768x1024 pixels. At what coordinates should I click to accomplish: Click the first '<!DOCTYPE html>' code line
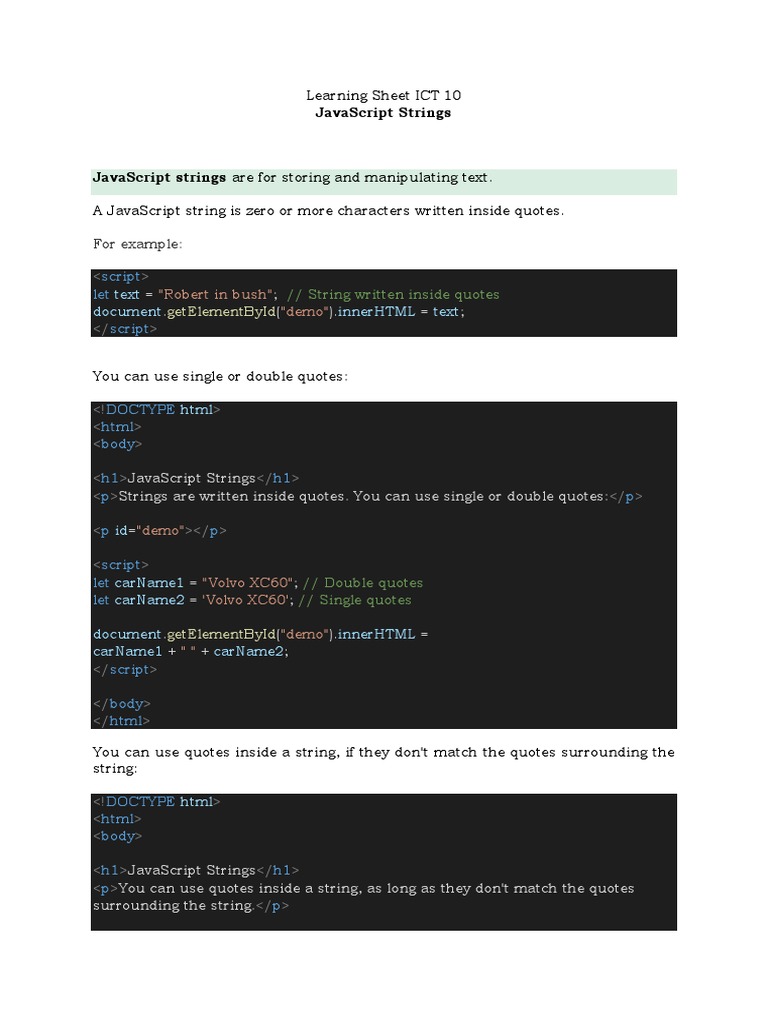coord(156,409)
